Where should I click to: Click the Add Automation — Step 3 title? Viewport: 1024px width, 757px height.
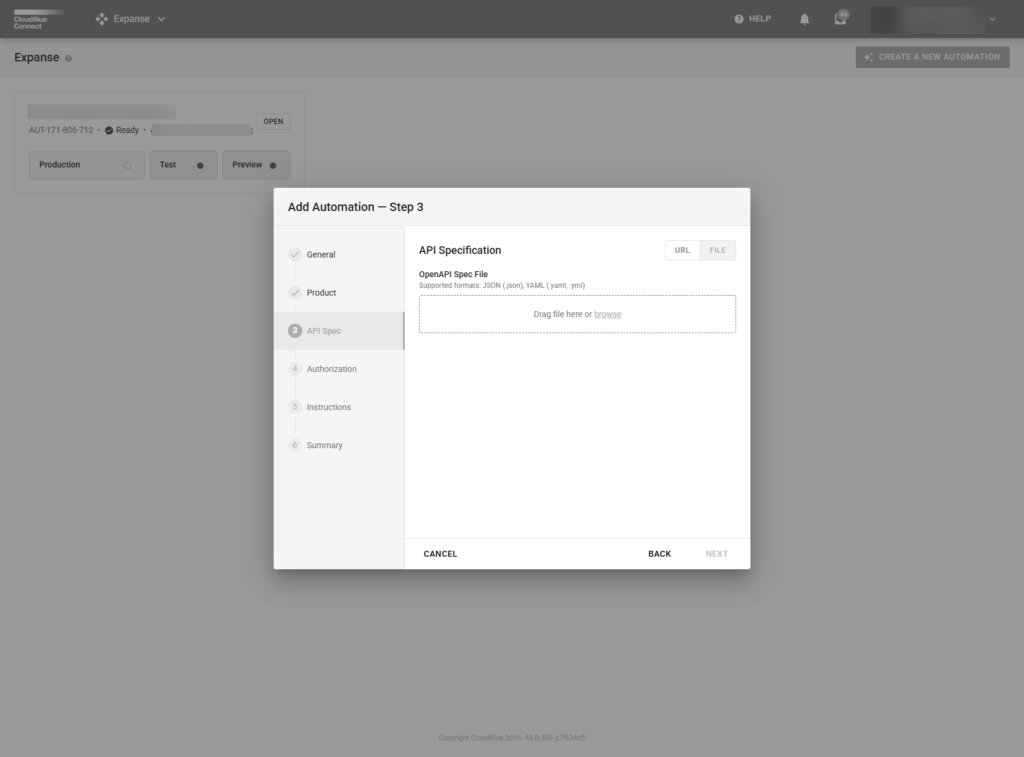click(355, 207)
